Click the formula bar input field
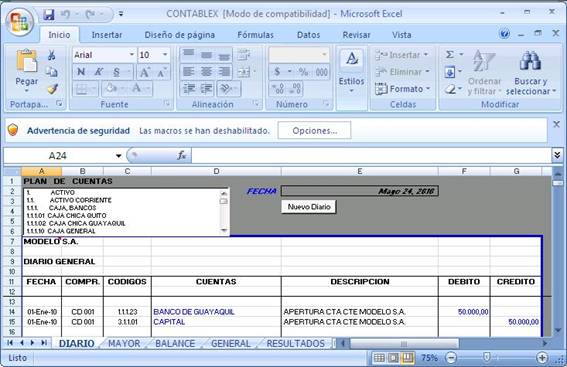567x367 pixels. (371, 156)
